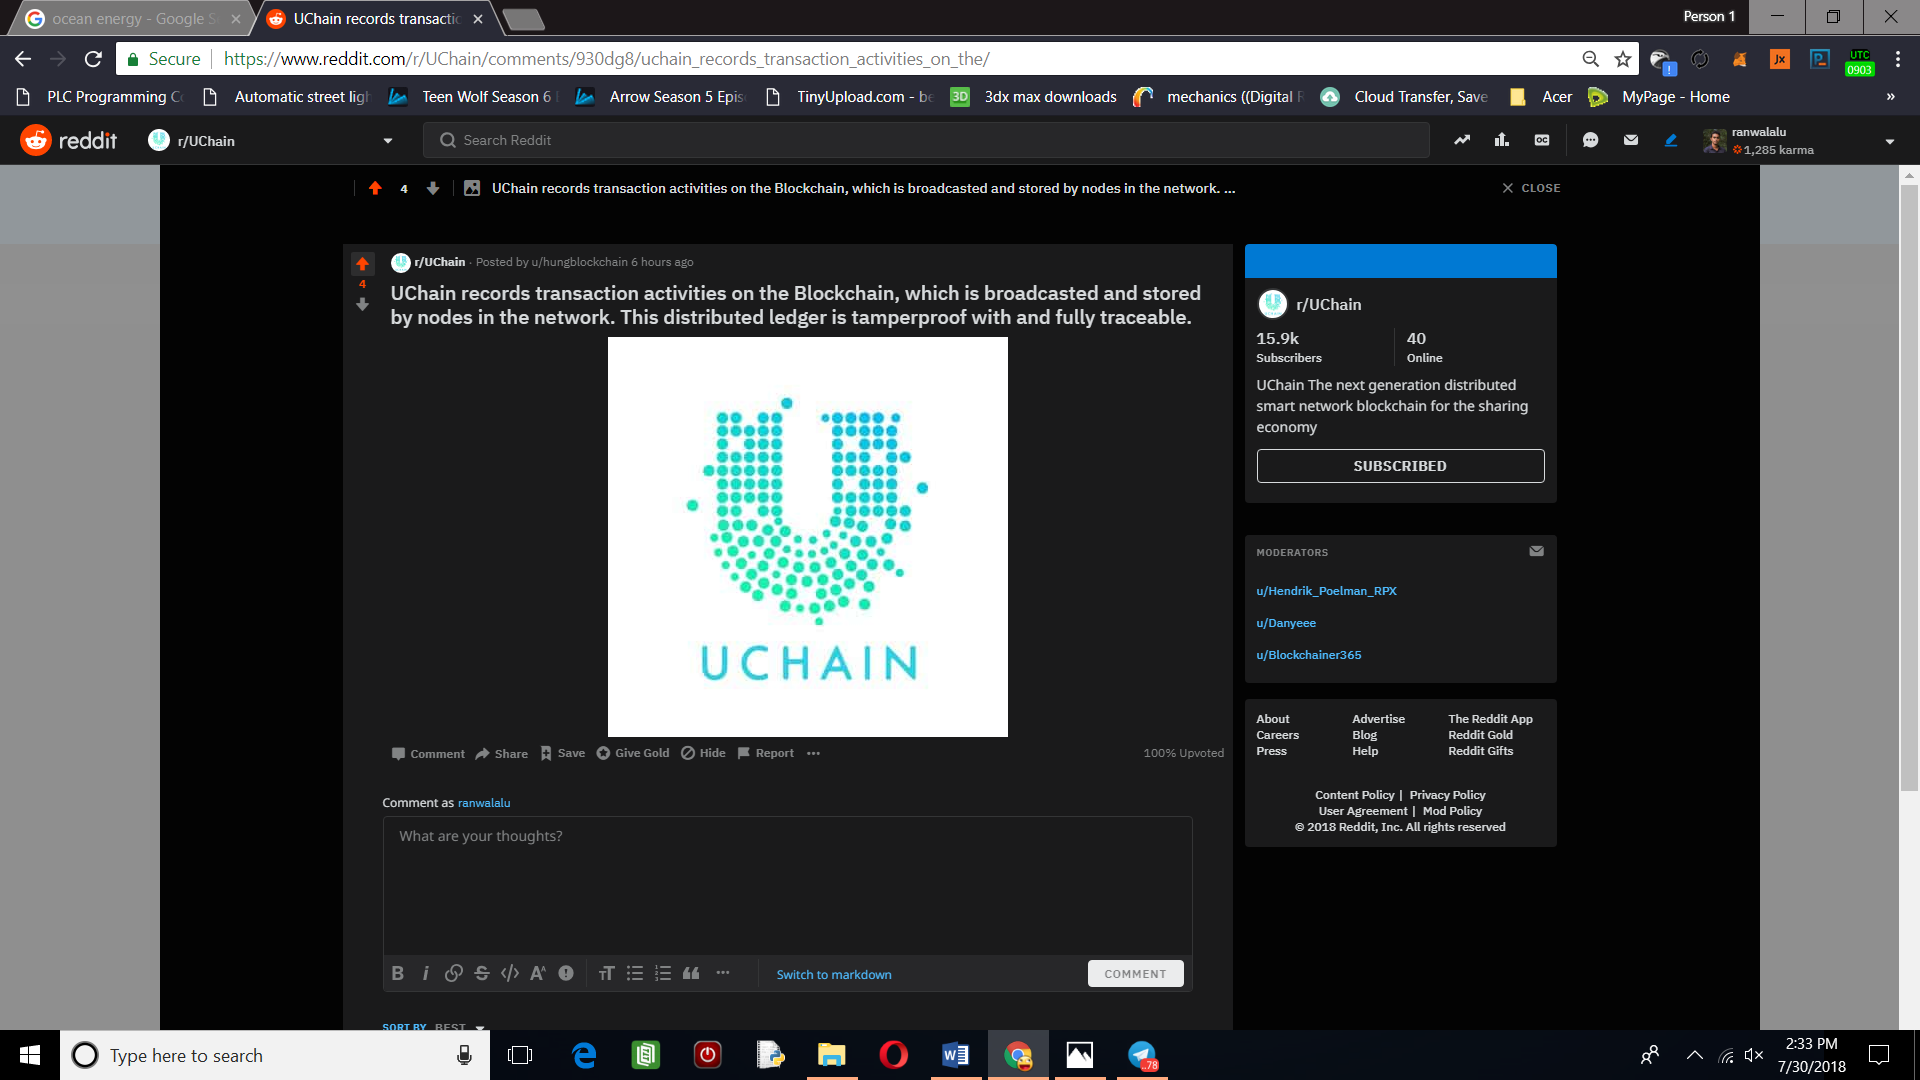Open the Original Content (OC) icon
This screenshot has height=1080, width=1920.
pos(1542,140)
